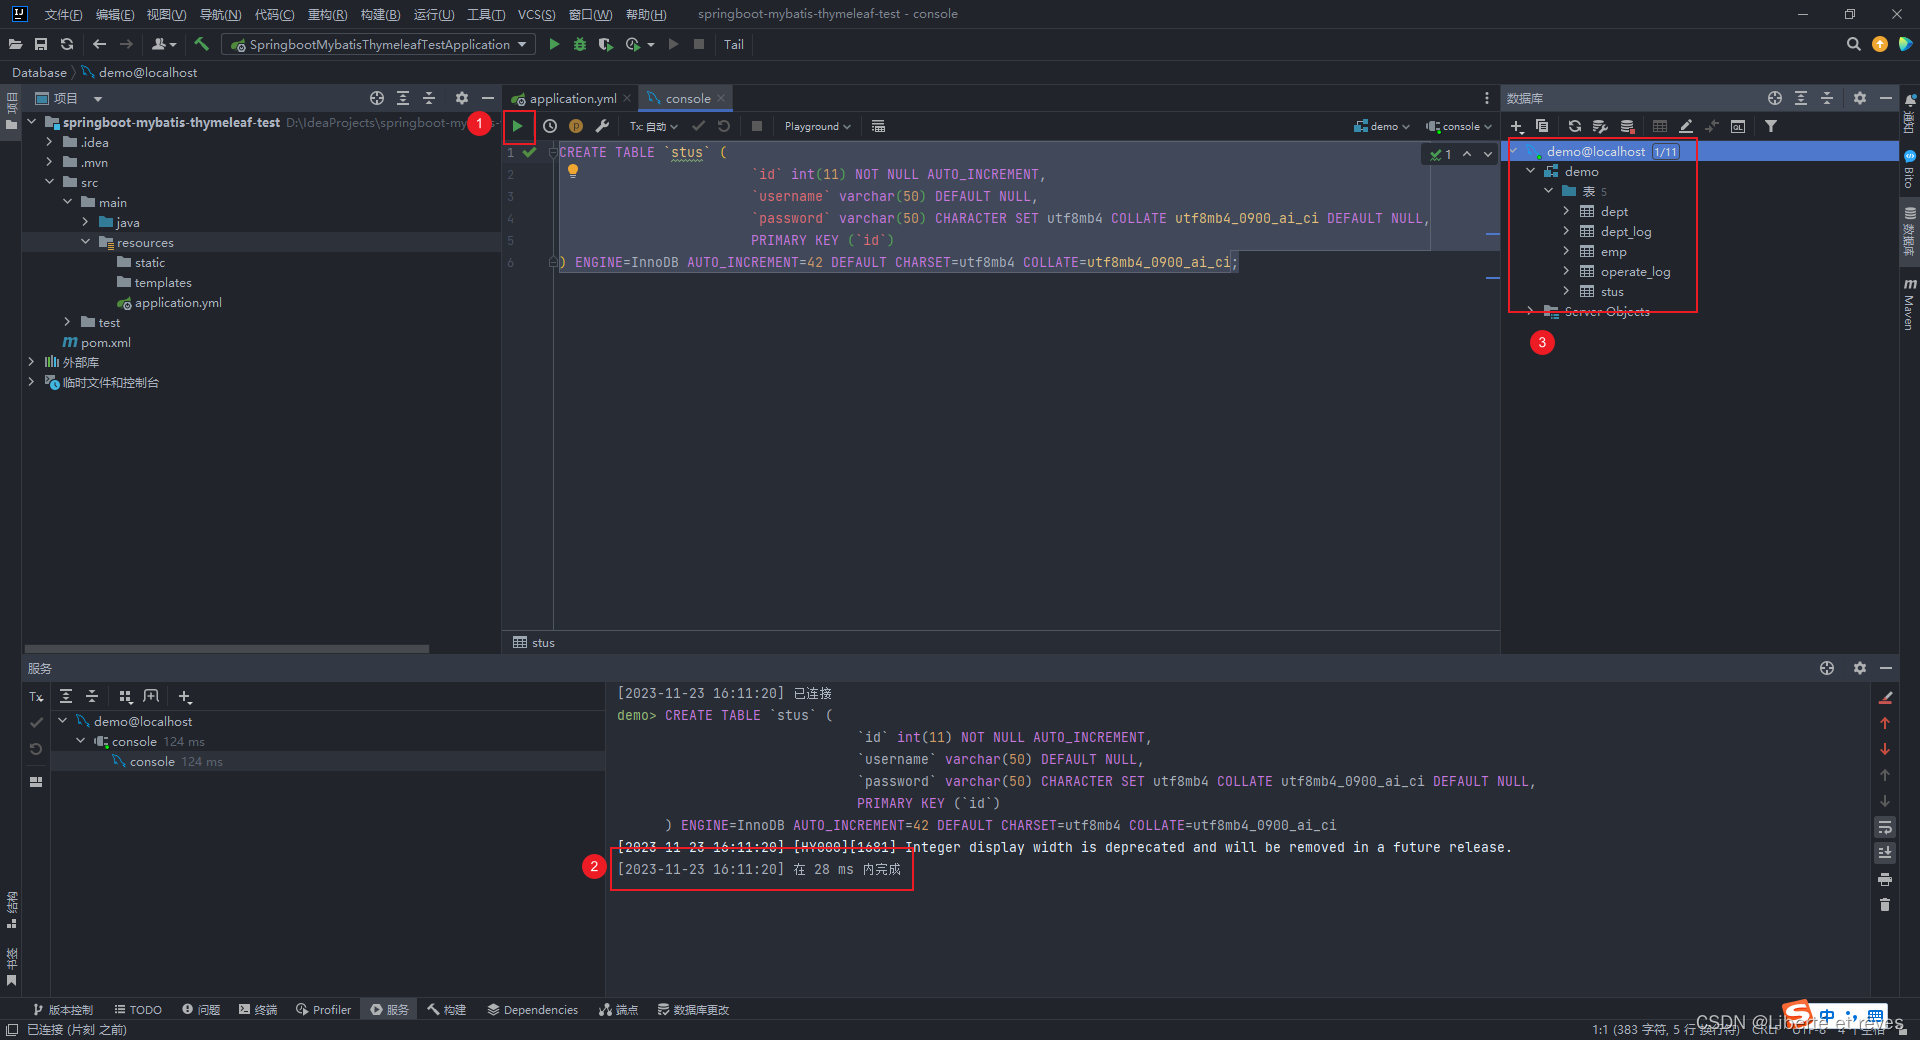Build project hammer icon in main toolbar

[x=202, y=44]
